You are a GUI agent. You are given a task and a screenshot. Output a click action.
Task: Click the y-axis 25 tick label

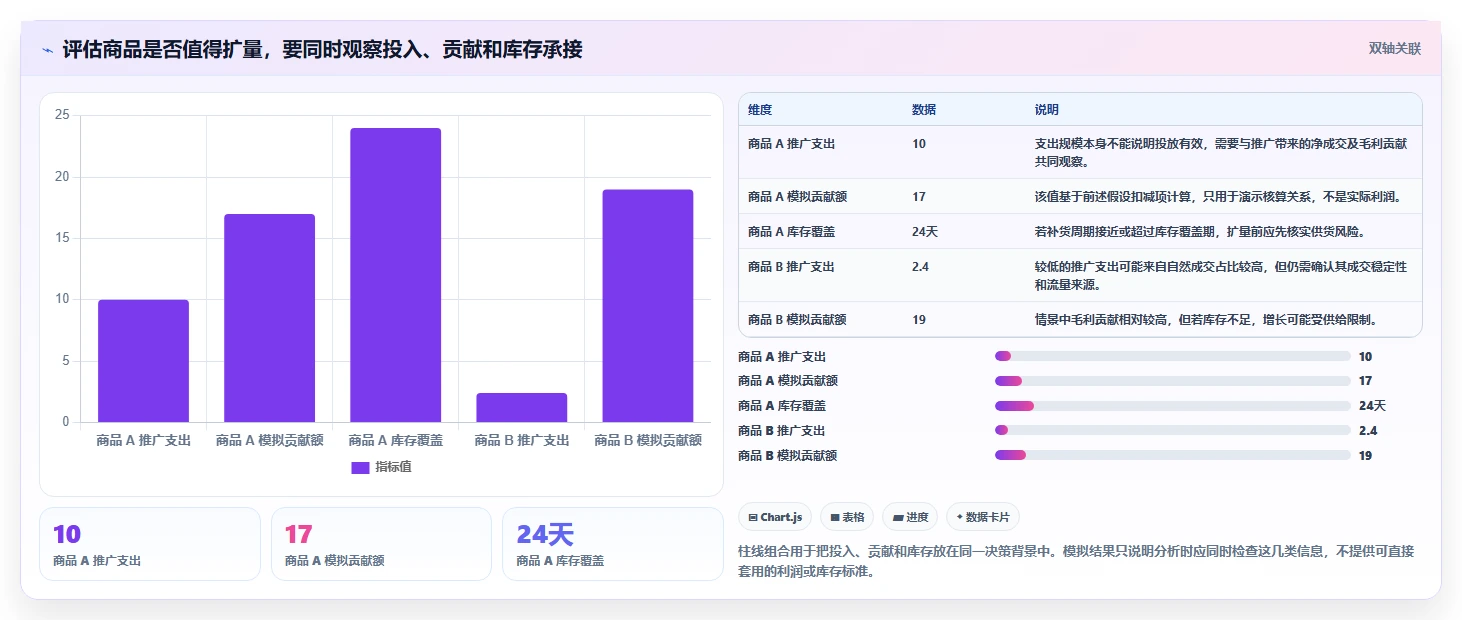coord(62,115)
